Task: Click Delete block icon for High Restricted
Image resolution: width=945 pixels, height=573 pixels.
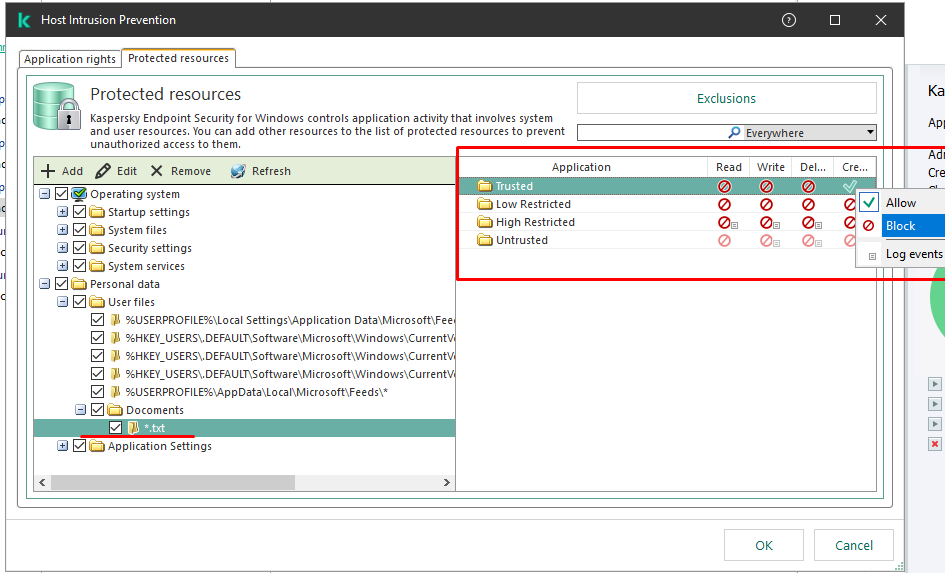Action: pos(809,222)
